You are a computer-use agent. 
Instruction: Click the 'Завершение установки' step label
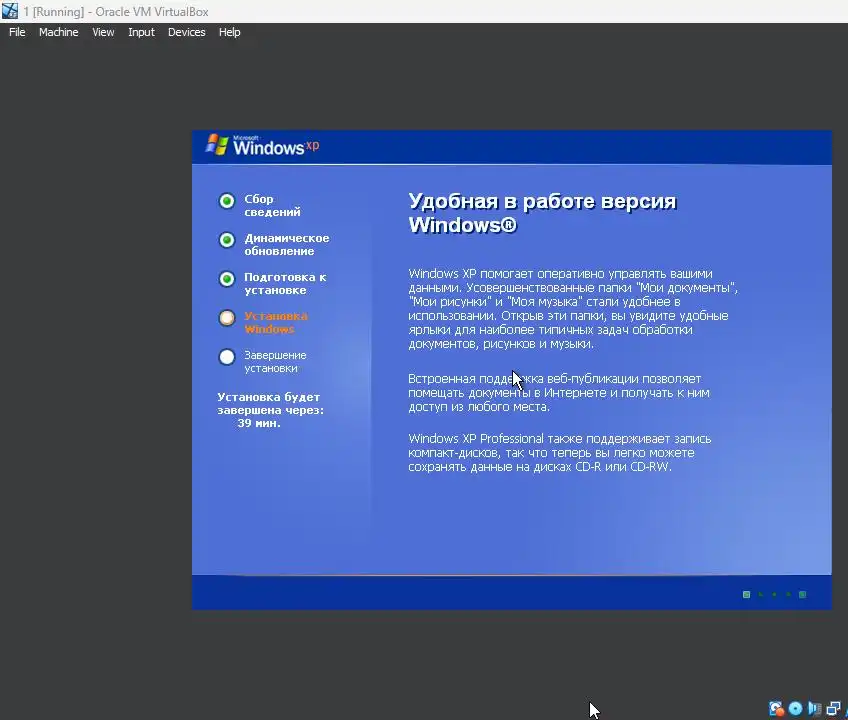click(275, 361)
